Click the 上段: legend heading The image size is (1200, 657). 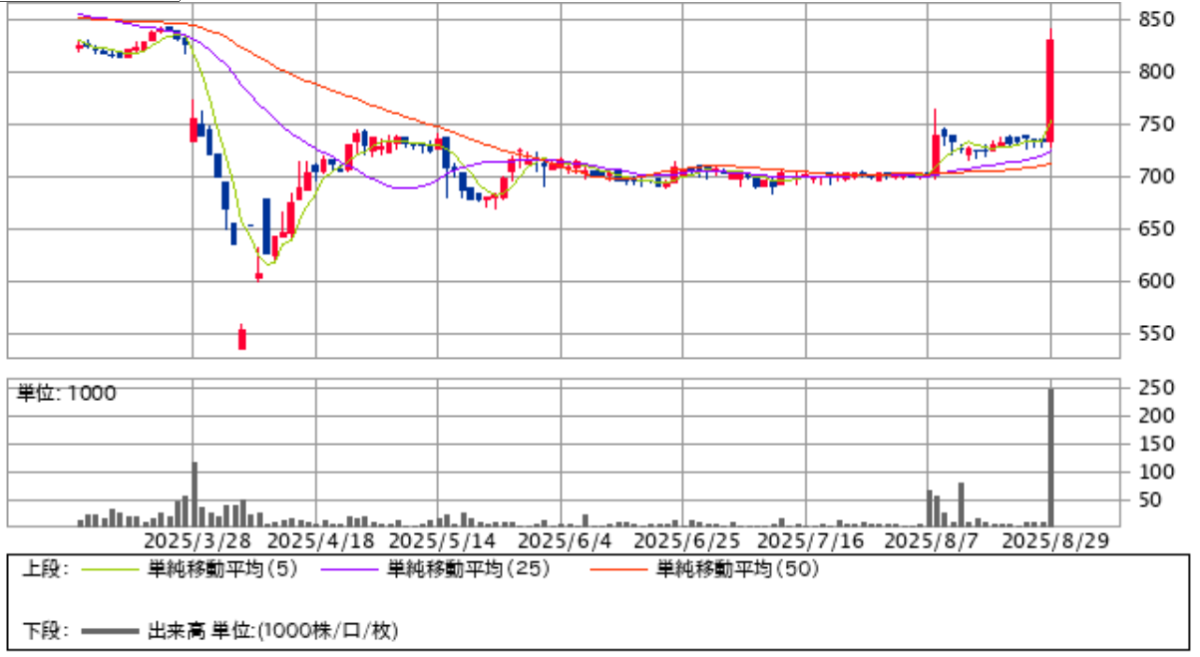[46, 570]
